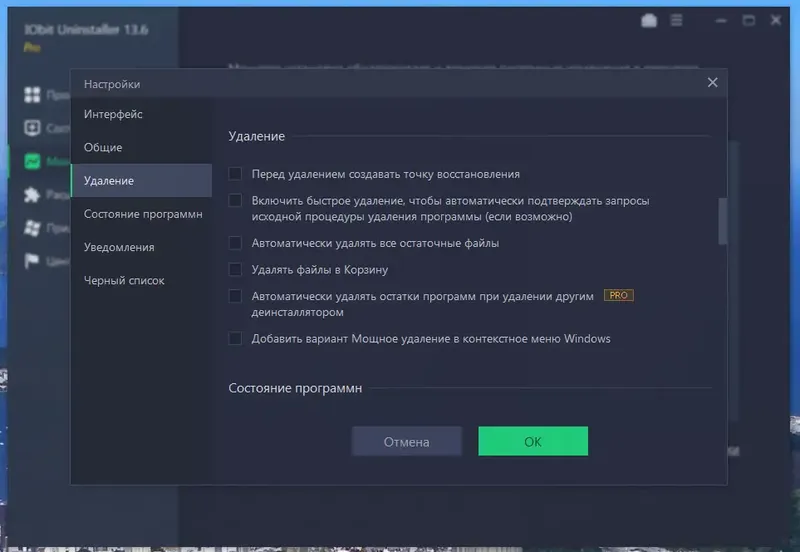
Task: Click the Windows apps icon in sidebar
Action: click(32, 228)
